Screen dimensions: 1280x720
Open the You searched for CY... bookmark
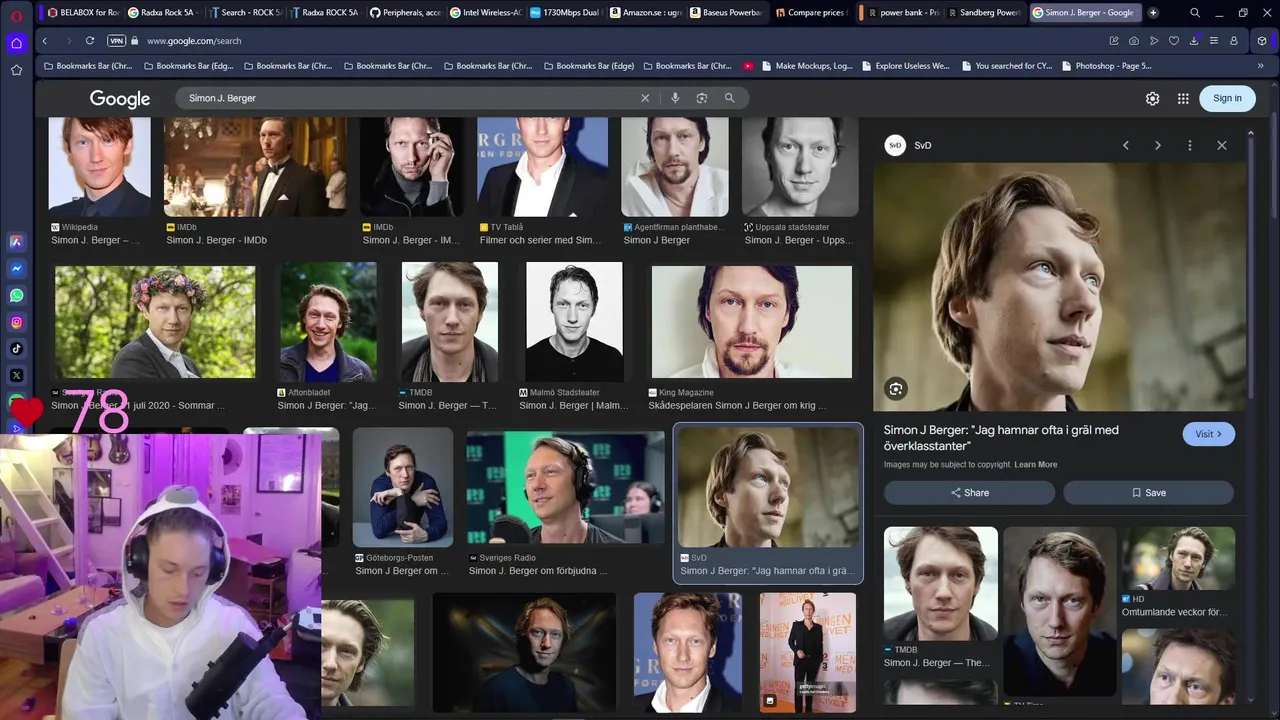(x=1006, y=66)
